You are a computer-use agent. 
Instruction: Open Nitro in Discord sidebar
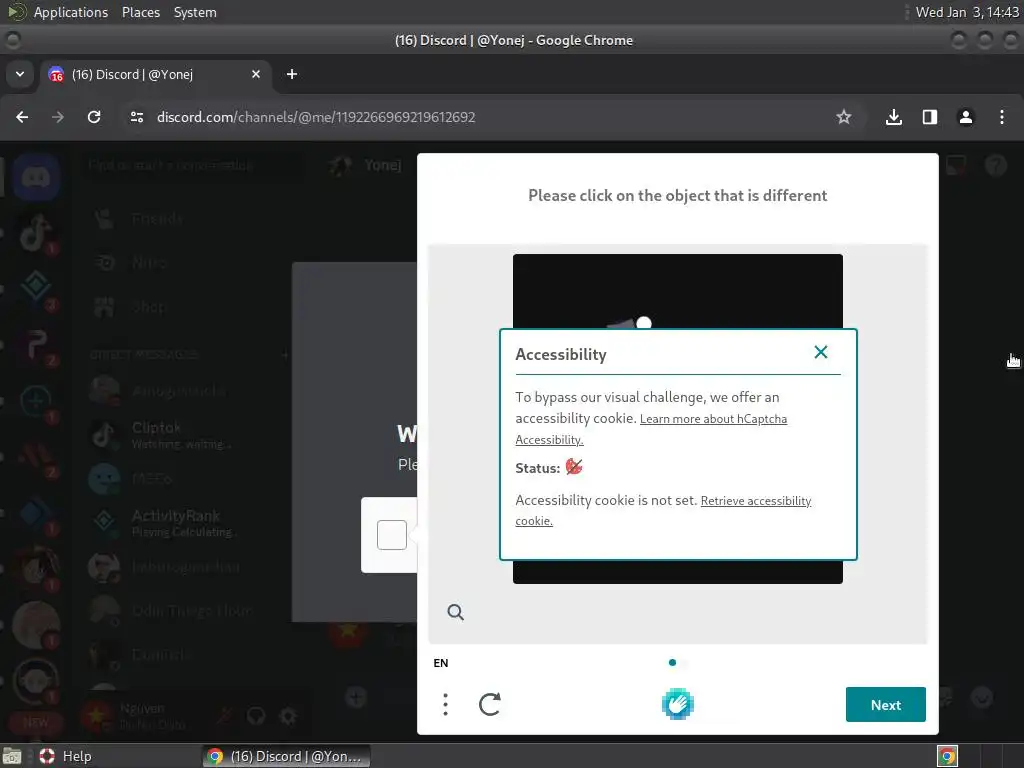click(149, 263)
